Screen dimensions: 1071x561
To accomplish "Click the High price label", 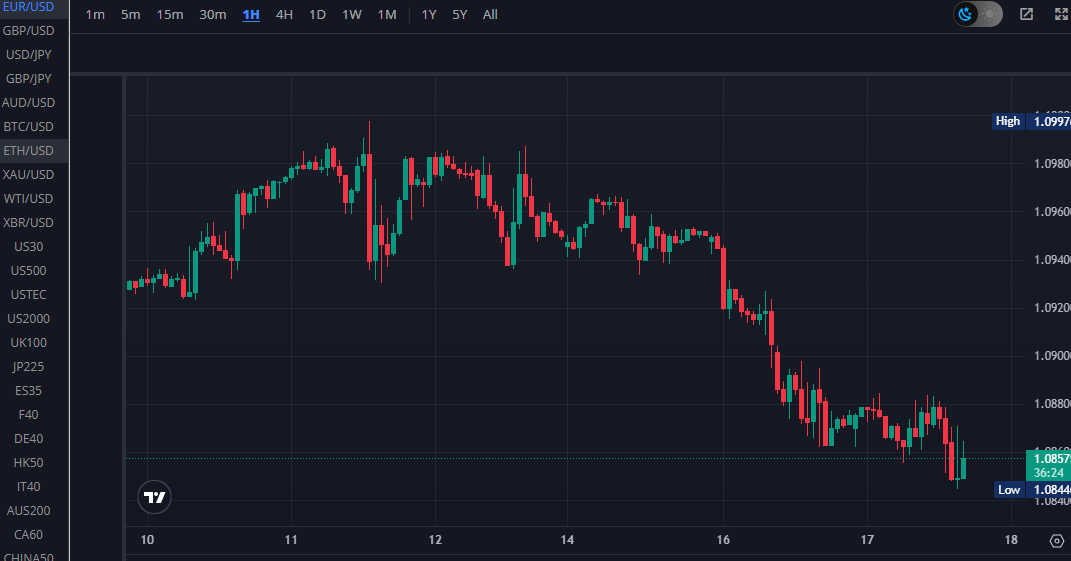I will [1007, 121].
